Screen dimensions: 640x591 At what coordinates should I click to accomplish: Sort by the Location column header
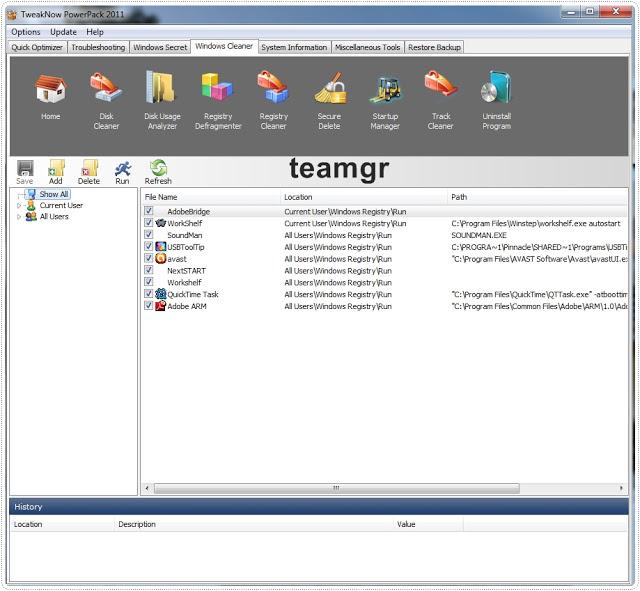tap(364, 197)
